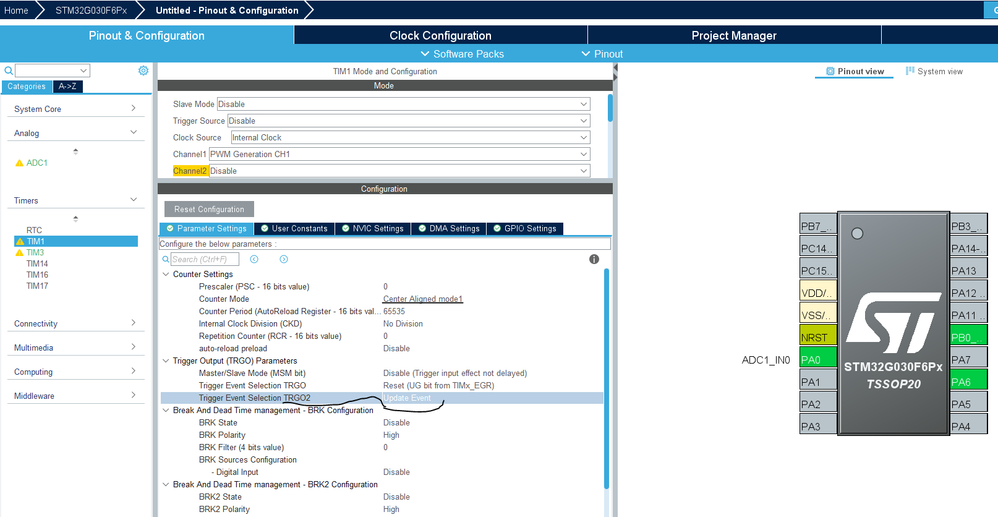Collapse Counter Settings group
The width and height of the screenshot is (998, 517).
coord(166,274)
